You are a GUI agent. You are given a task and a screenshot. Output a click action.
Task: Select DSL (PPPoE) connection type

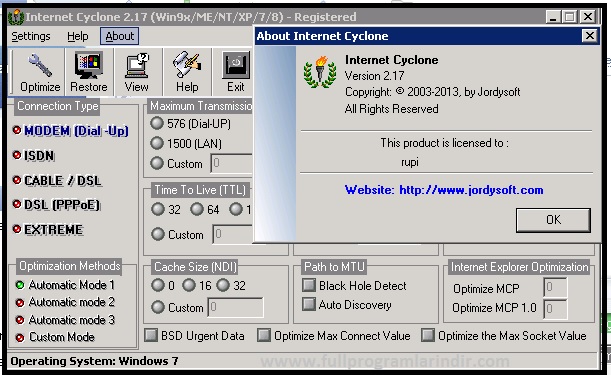(x=57, y=205)
